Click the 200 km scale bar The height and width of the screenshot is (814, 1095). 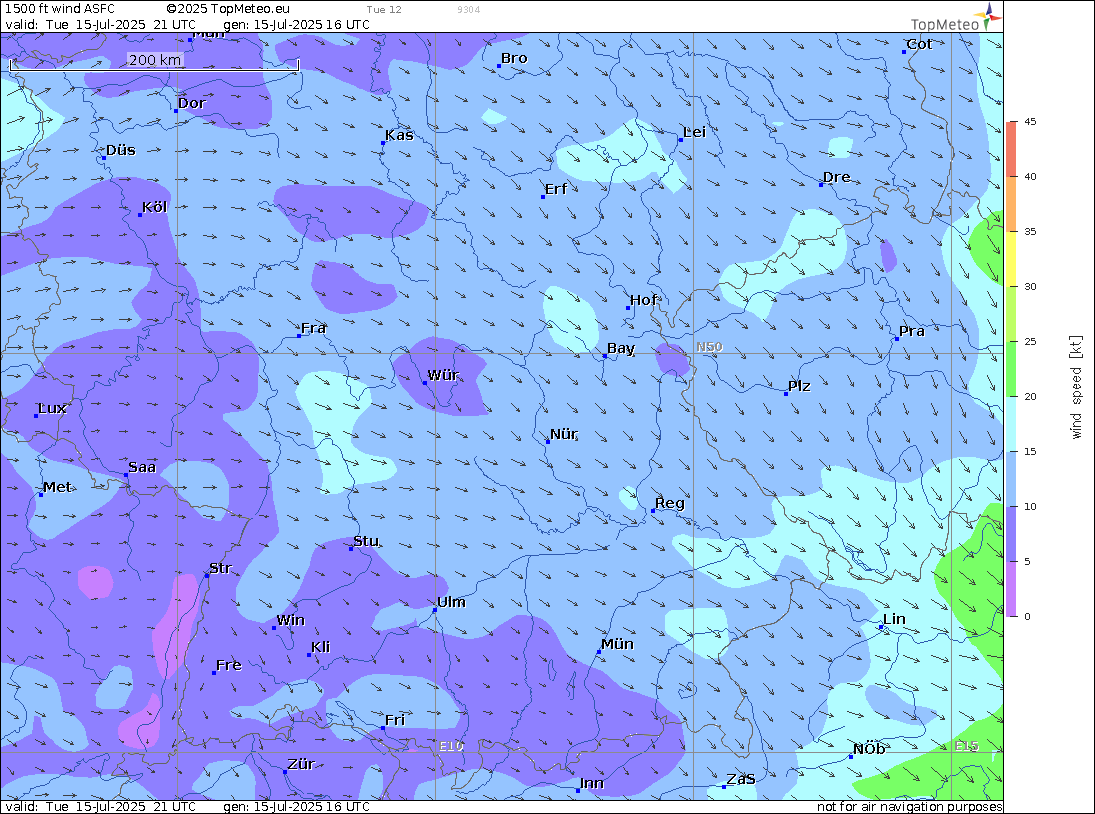coord(154,63)
